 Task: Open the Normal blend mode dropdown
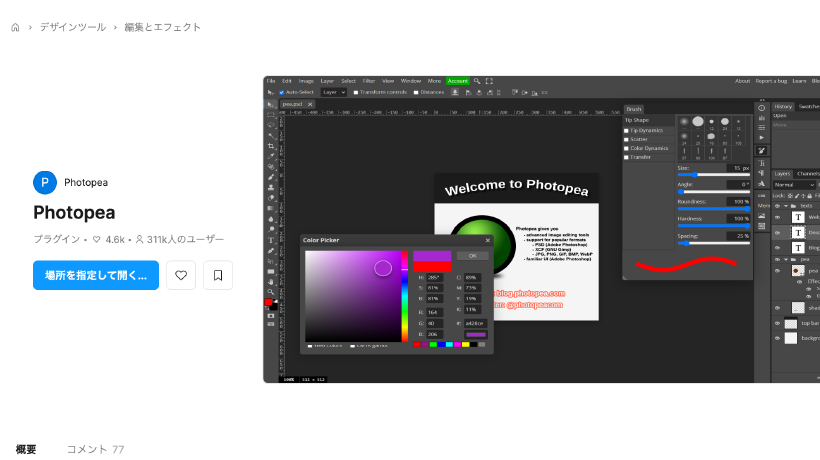pos(794,185)
